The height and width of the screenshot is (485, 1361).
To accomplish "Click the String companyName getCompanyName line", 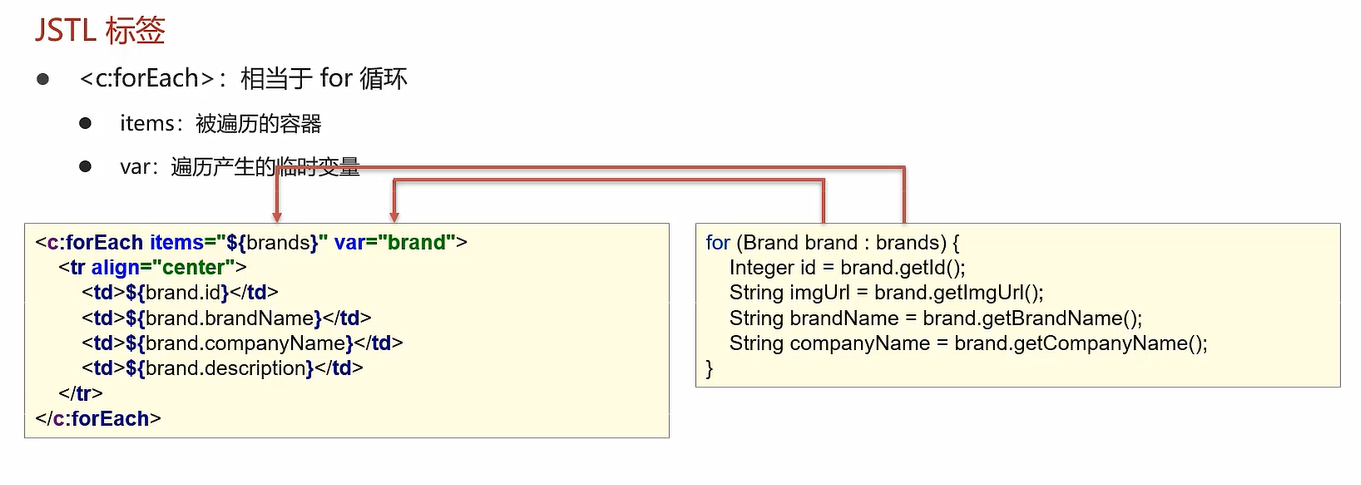I will (x=968, y=344).
